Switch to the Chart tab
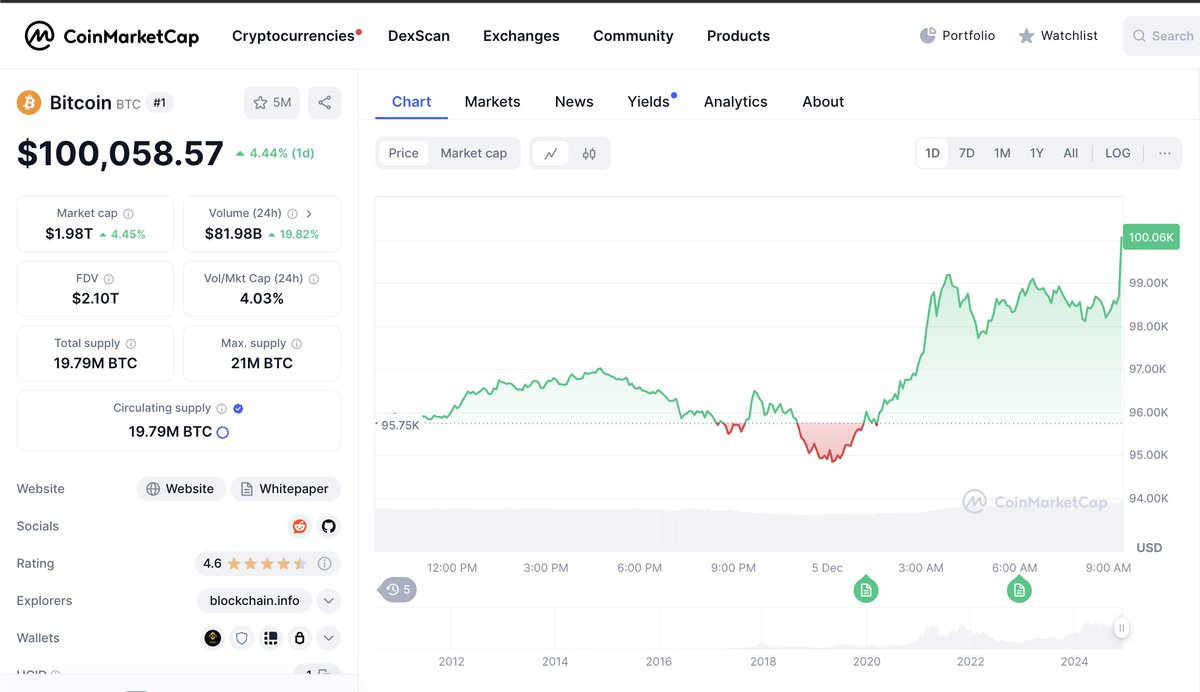 412,101
